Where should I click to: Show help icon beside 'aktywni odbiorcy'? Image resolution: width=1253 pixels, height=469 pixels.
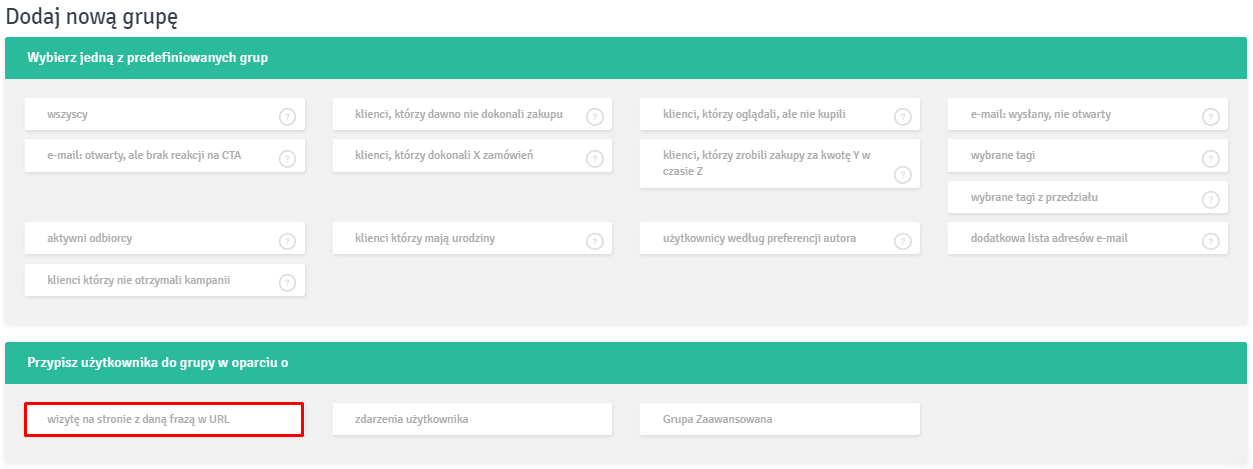coord(287,242)
